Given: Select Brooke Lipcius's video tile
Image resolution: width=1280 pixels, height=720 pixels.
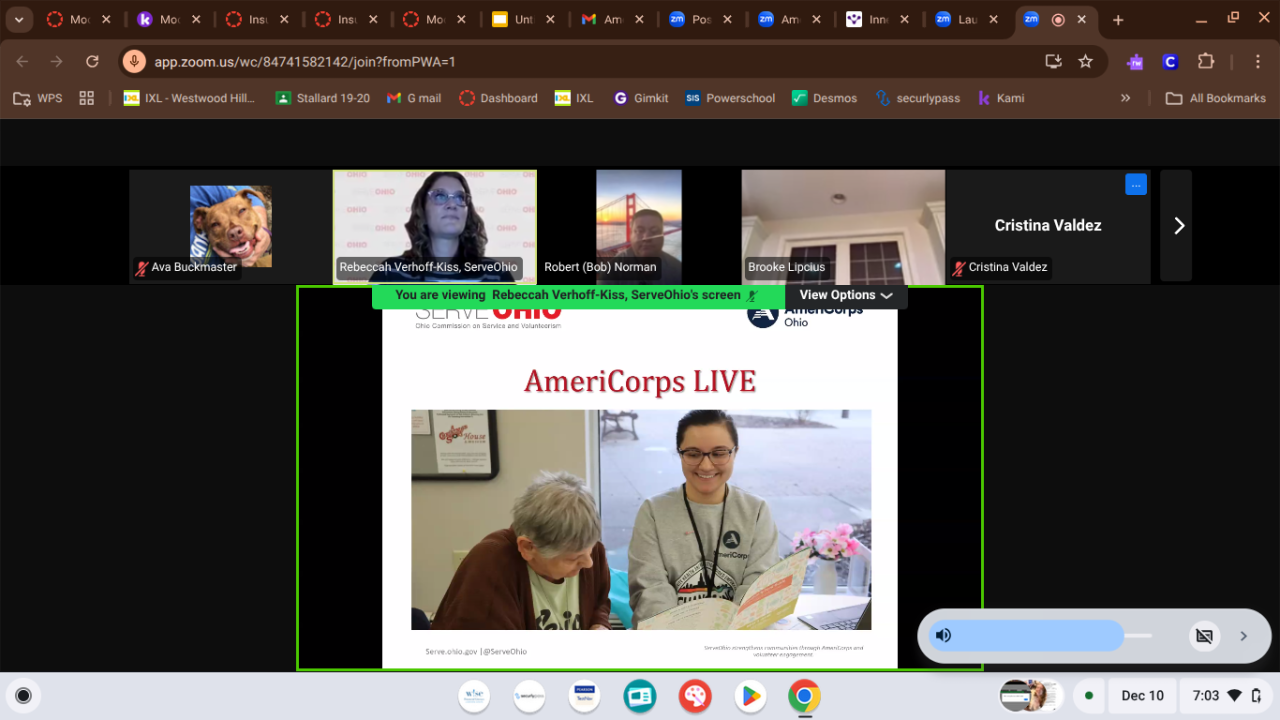Looking at the screenshot, I should 843,226.
